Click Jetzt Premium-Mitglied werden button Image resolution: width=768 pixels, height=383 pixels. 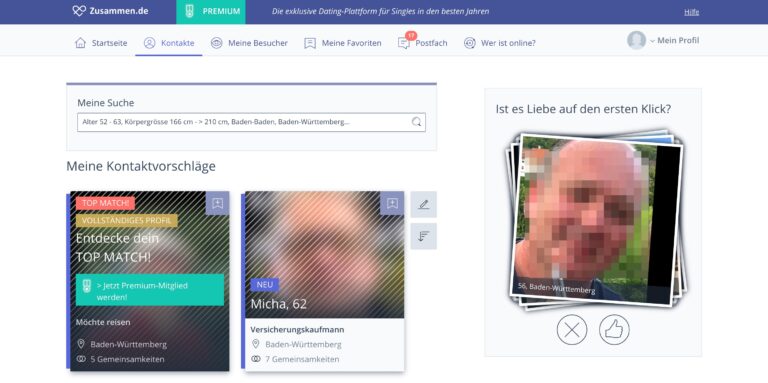(150, 290)
